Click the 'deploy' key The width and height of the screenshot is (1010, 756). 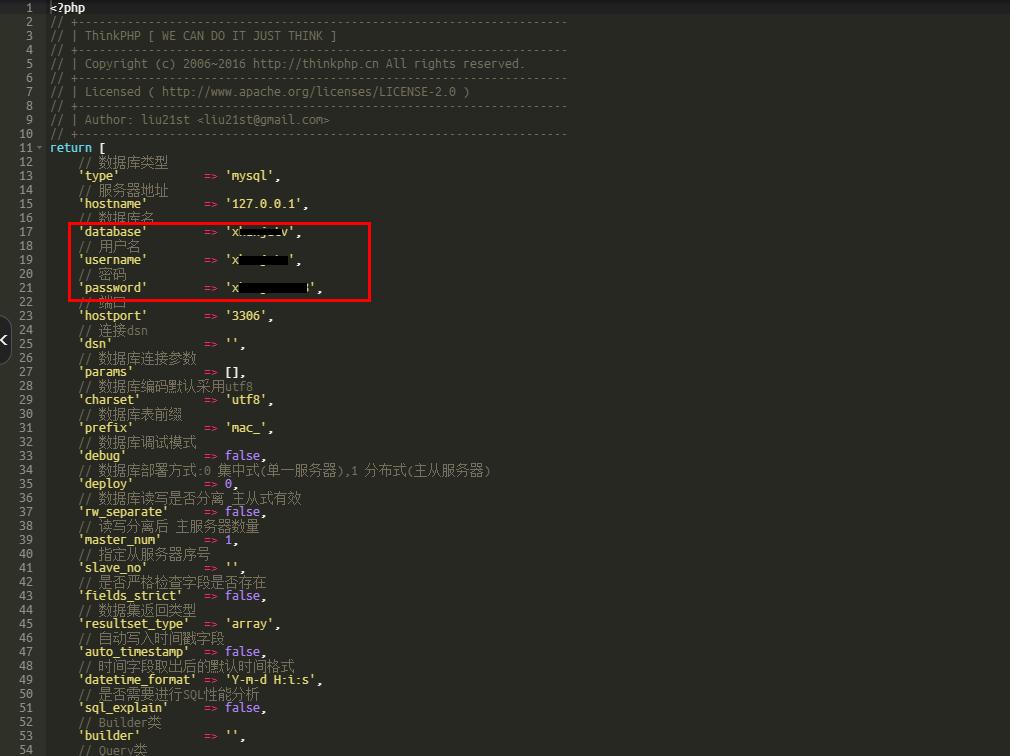pos(106,484)
